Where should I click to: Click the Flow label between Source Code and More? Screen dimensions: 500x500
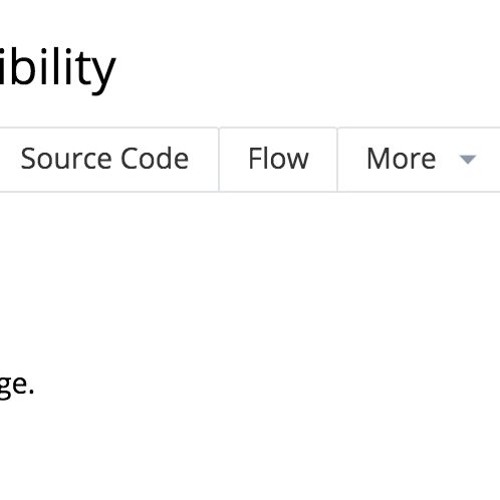(x=278, y=159)
